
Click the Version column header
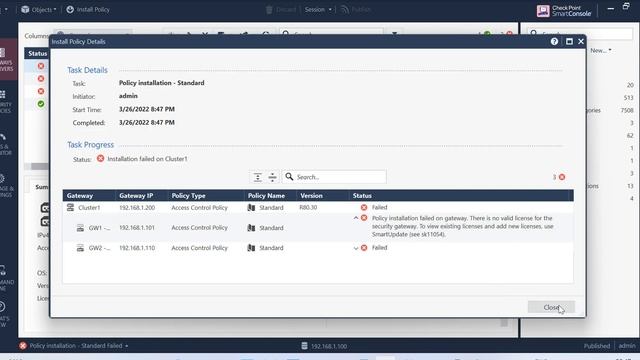[322, 196]
